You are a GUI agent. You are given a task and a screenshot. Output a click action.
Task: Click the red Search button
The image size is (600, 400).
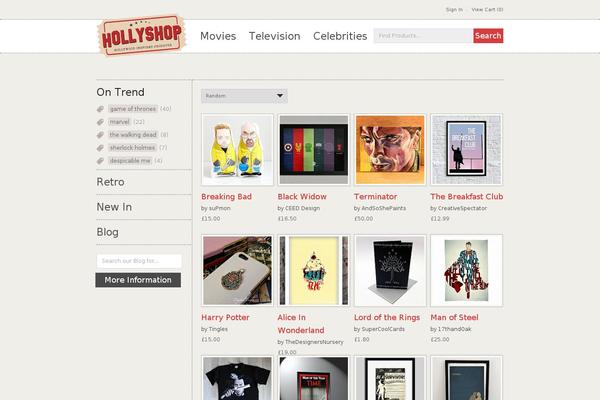(x=488, y=36)
